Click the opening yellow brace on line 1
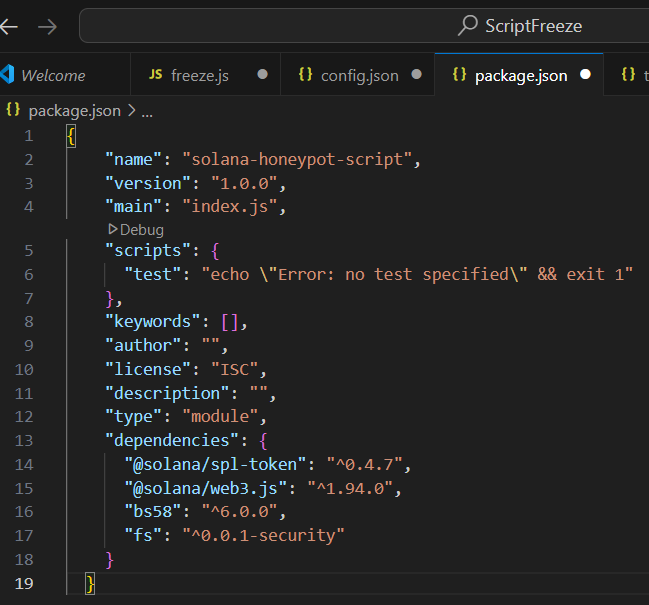 click(x=71, y=137)
